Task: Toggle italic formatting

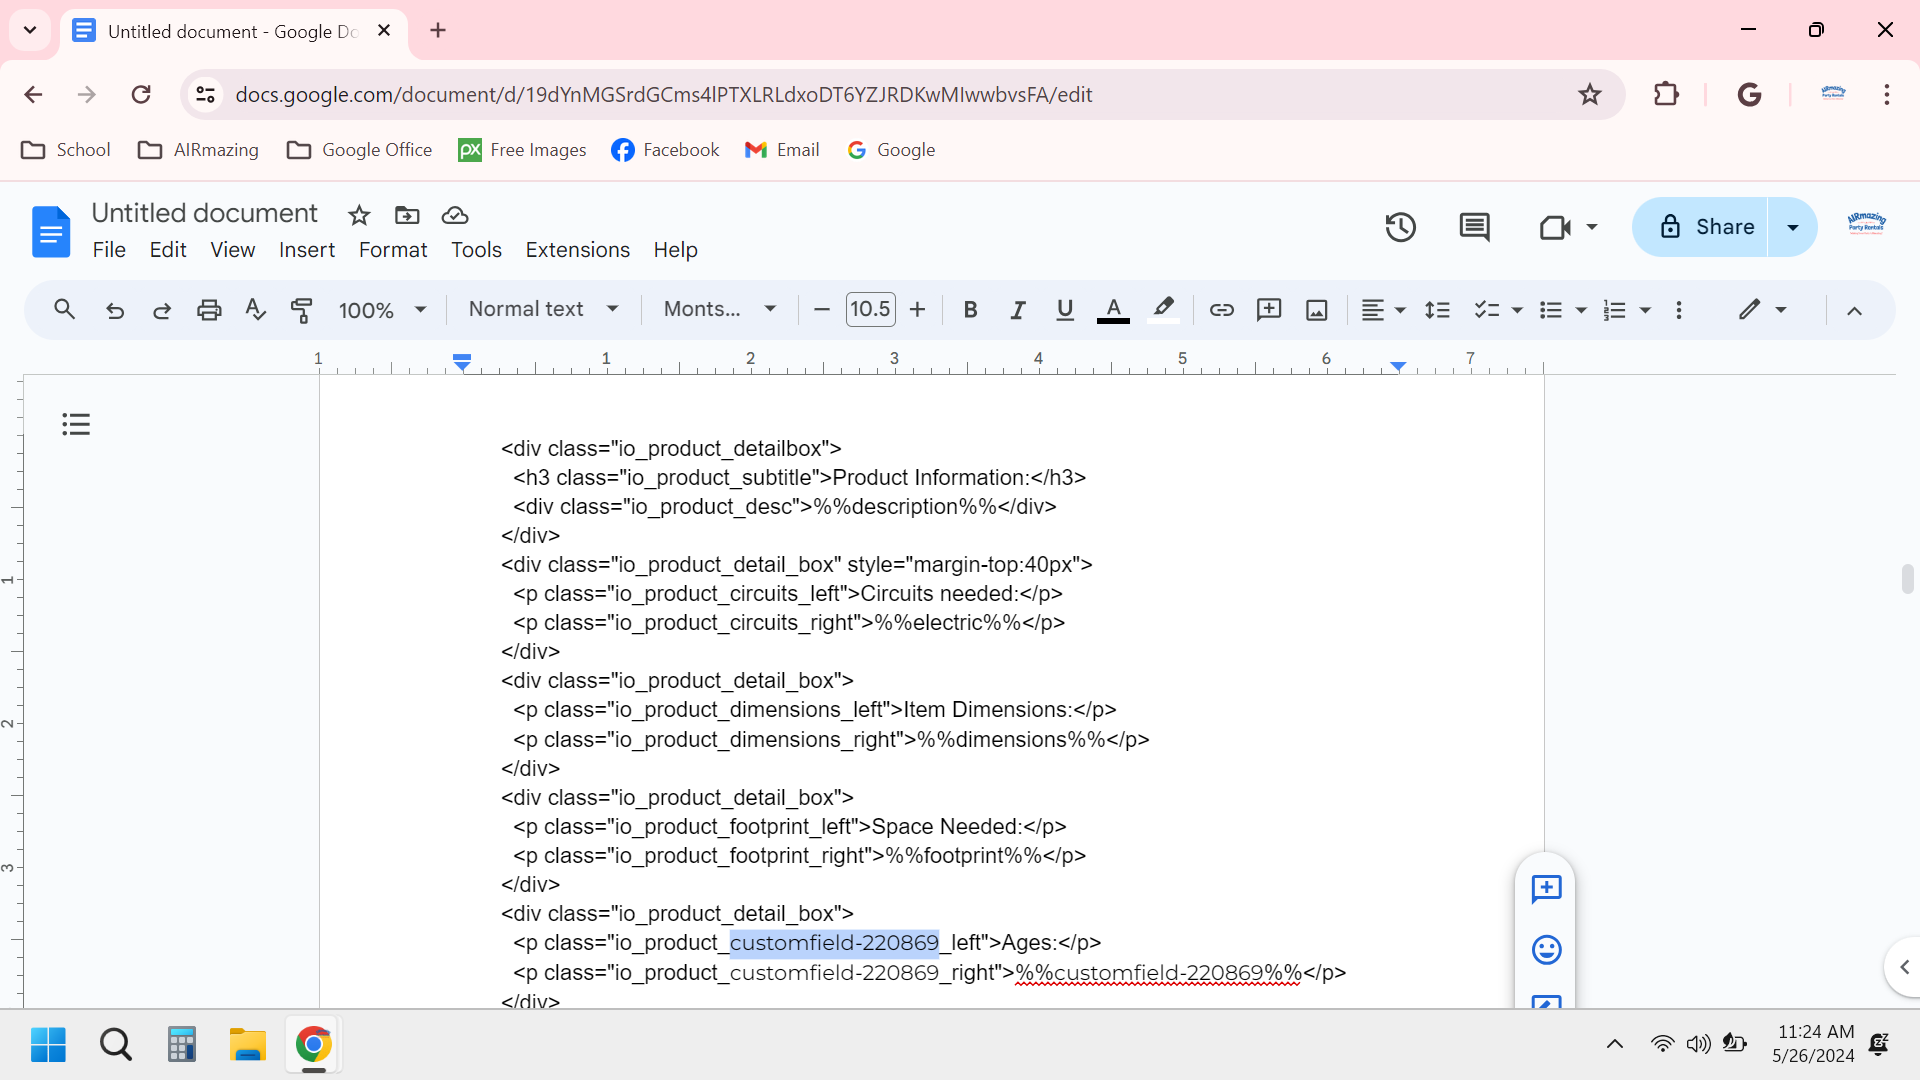Action: tap(1017, 310)
